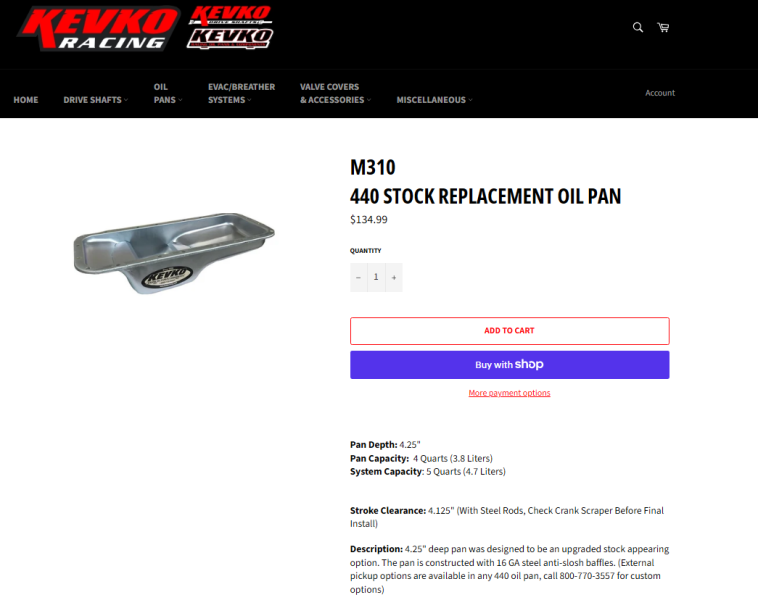Click the oil pan product image
The height and width of the screenshot is (600, 758).
click(x=174, y=253)
